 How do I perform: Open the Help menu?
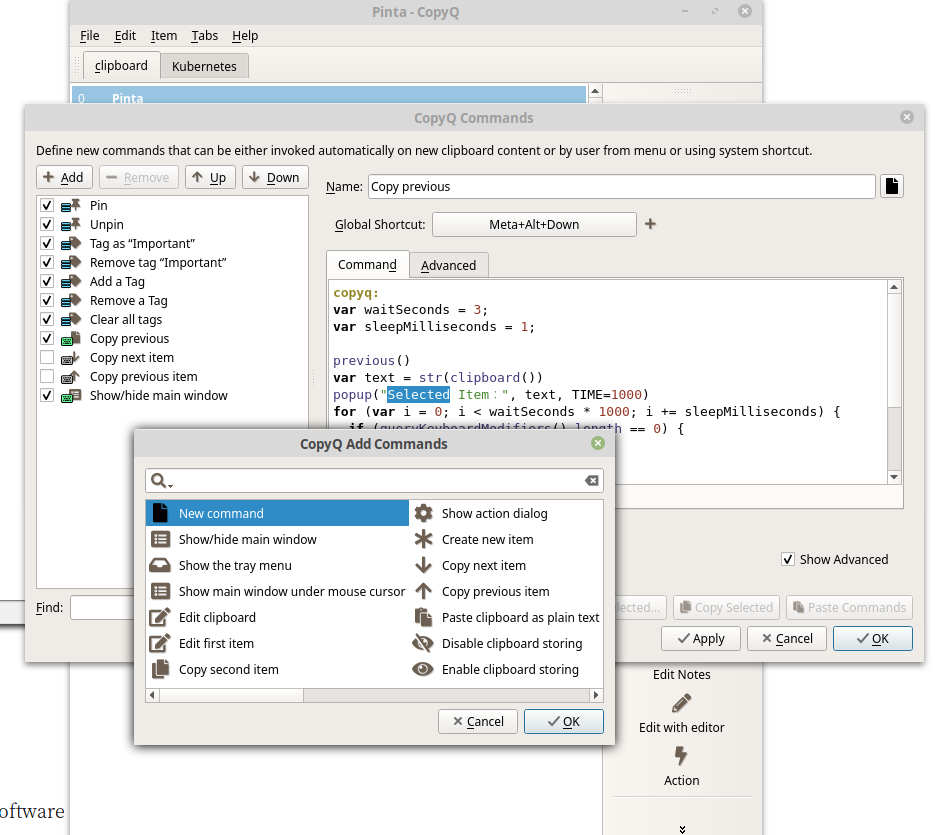pyautogui.click(x=245, y=36)
